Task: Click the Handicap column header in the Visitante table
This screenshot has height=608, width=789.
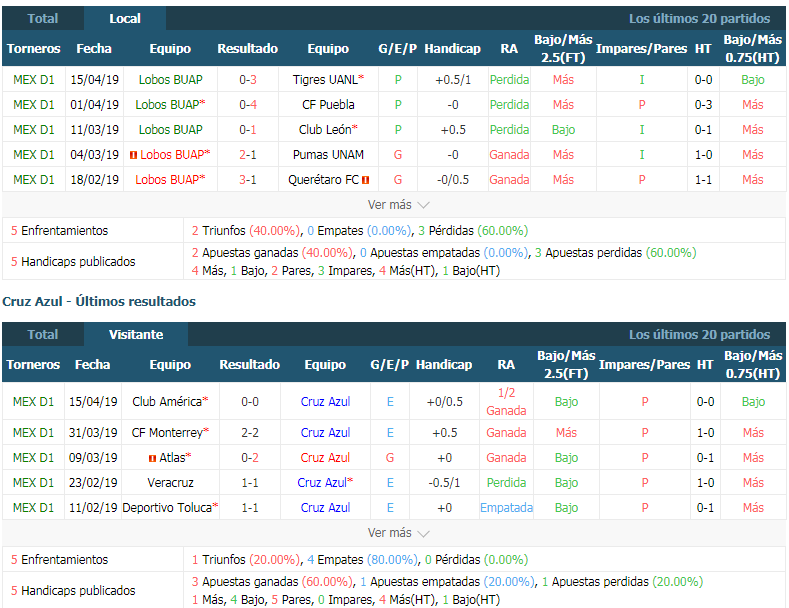Action: click(444, 365)
